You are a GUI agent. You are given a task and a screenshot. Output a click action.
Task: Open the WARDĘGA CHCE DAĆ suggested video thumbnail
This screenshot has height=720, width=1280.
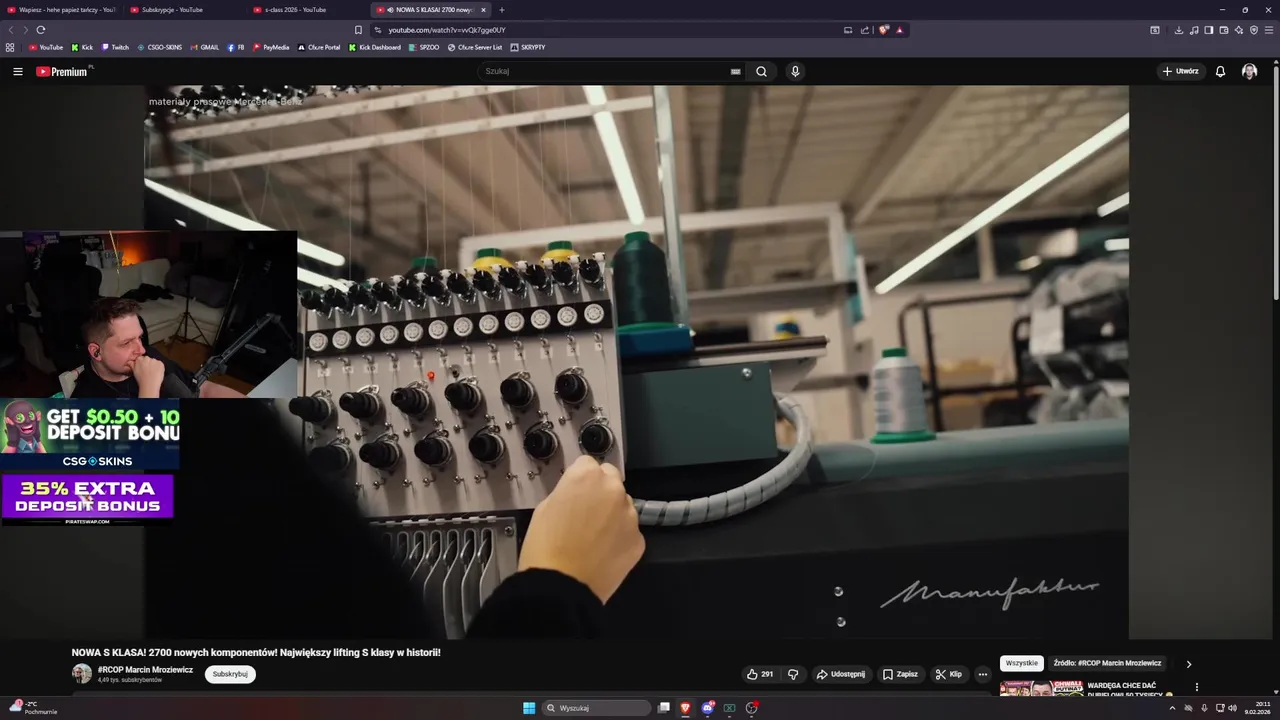pos(1041,688)
